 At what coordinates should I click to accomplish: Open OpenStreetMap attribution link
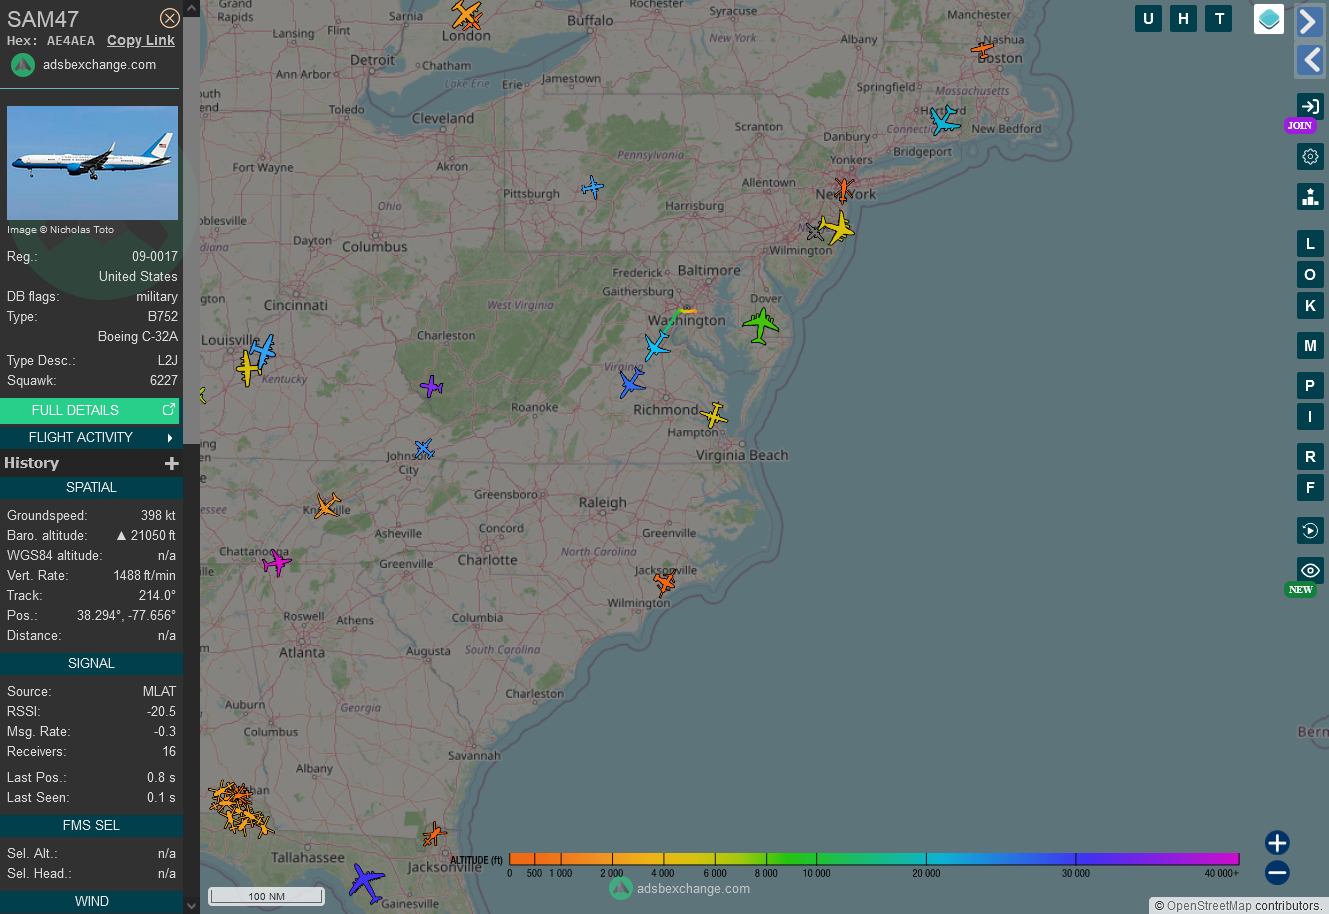click(1209, 906)
